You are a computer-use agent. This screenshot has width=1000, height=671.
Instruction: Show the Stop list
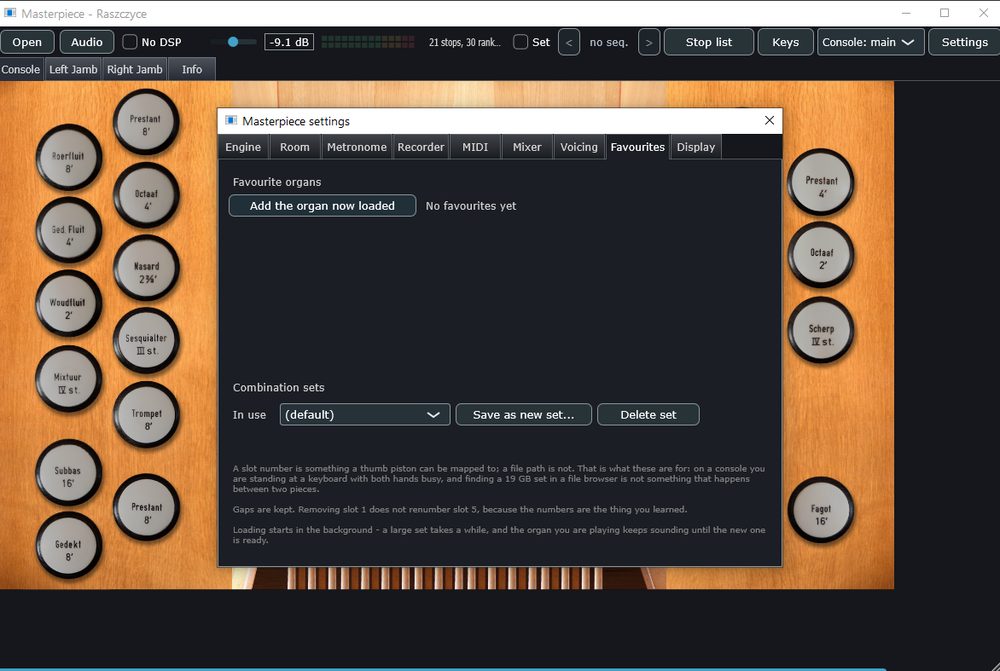[x=709, y=43]
